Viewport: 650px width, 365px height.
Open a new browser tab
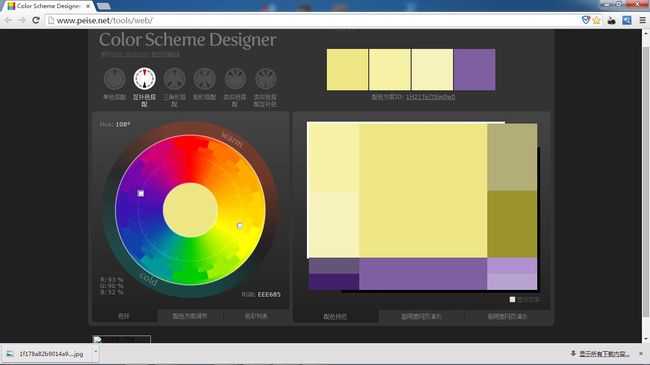click(104, 6)
